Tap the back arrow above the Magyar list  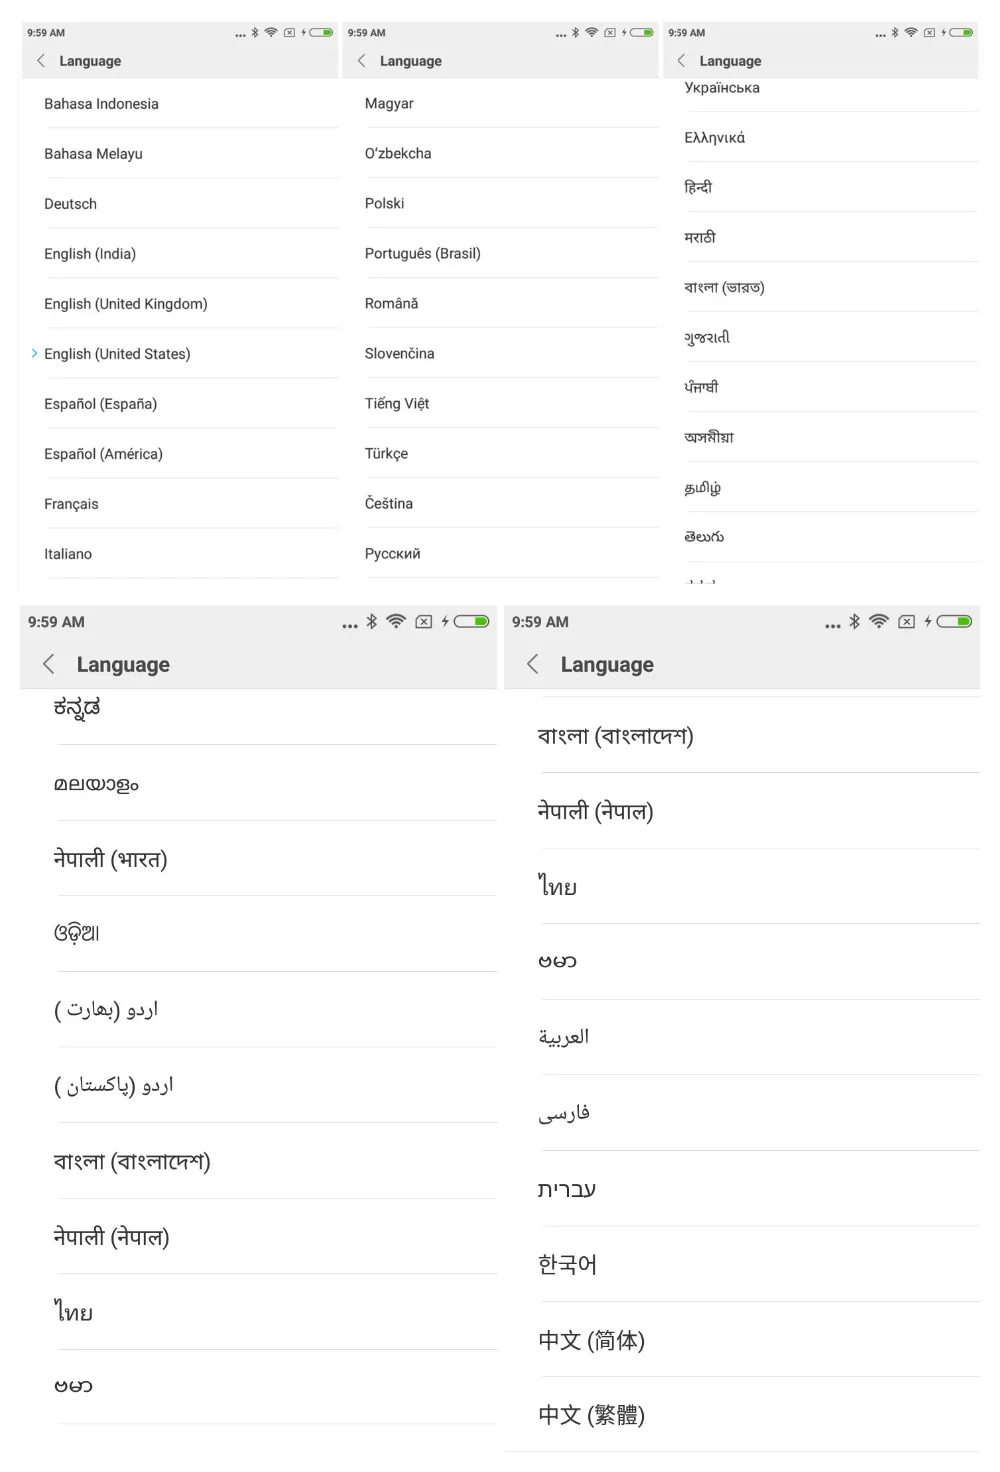[361, 61]
